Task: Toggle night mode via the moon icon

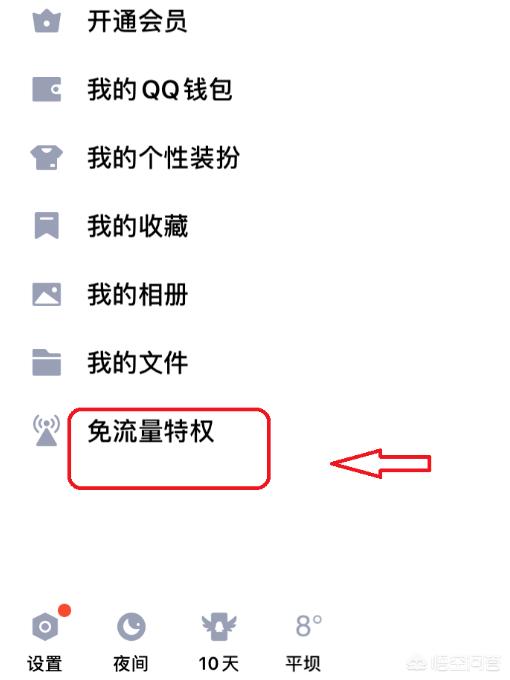Action: coord(131,627)
